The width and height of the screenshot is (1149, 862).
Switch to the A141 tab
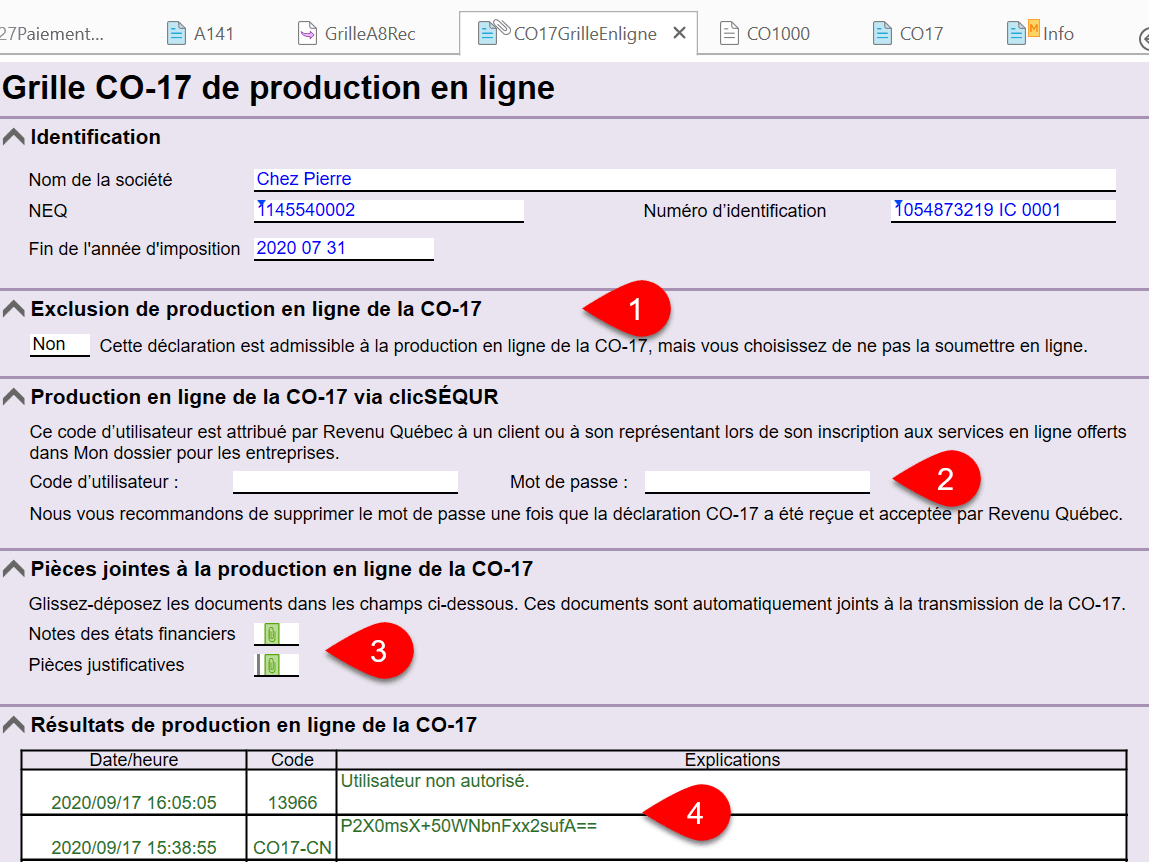tap(200, 34)
